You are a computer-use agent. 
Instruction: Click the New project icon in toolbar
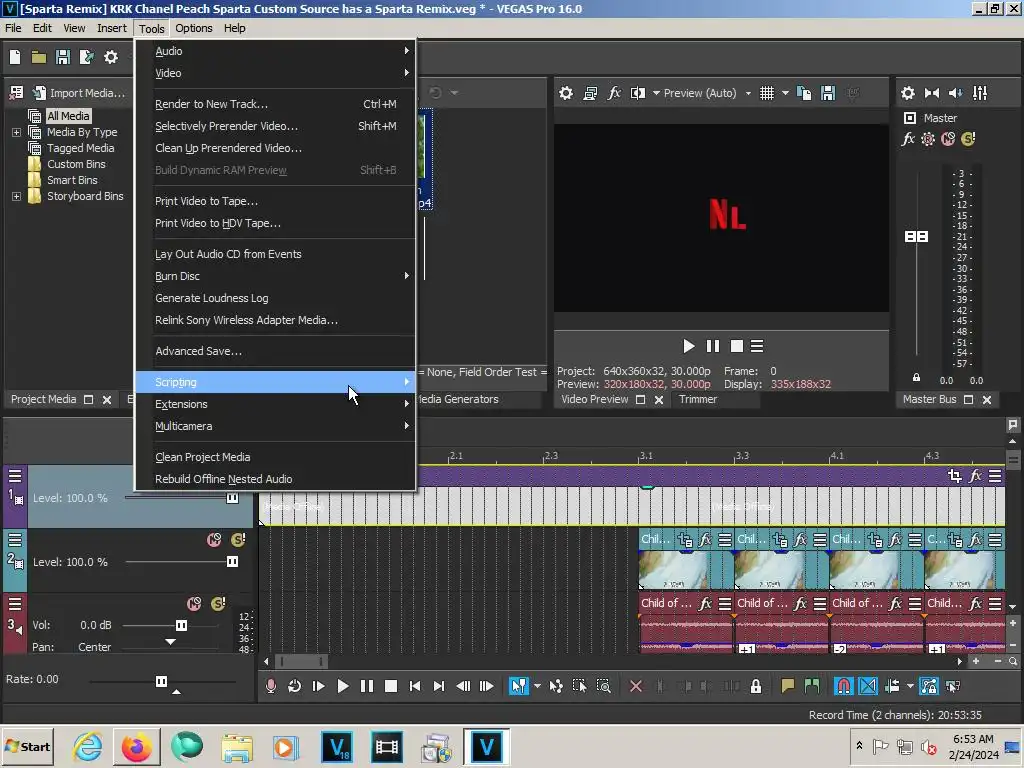pos(15,57)
